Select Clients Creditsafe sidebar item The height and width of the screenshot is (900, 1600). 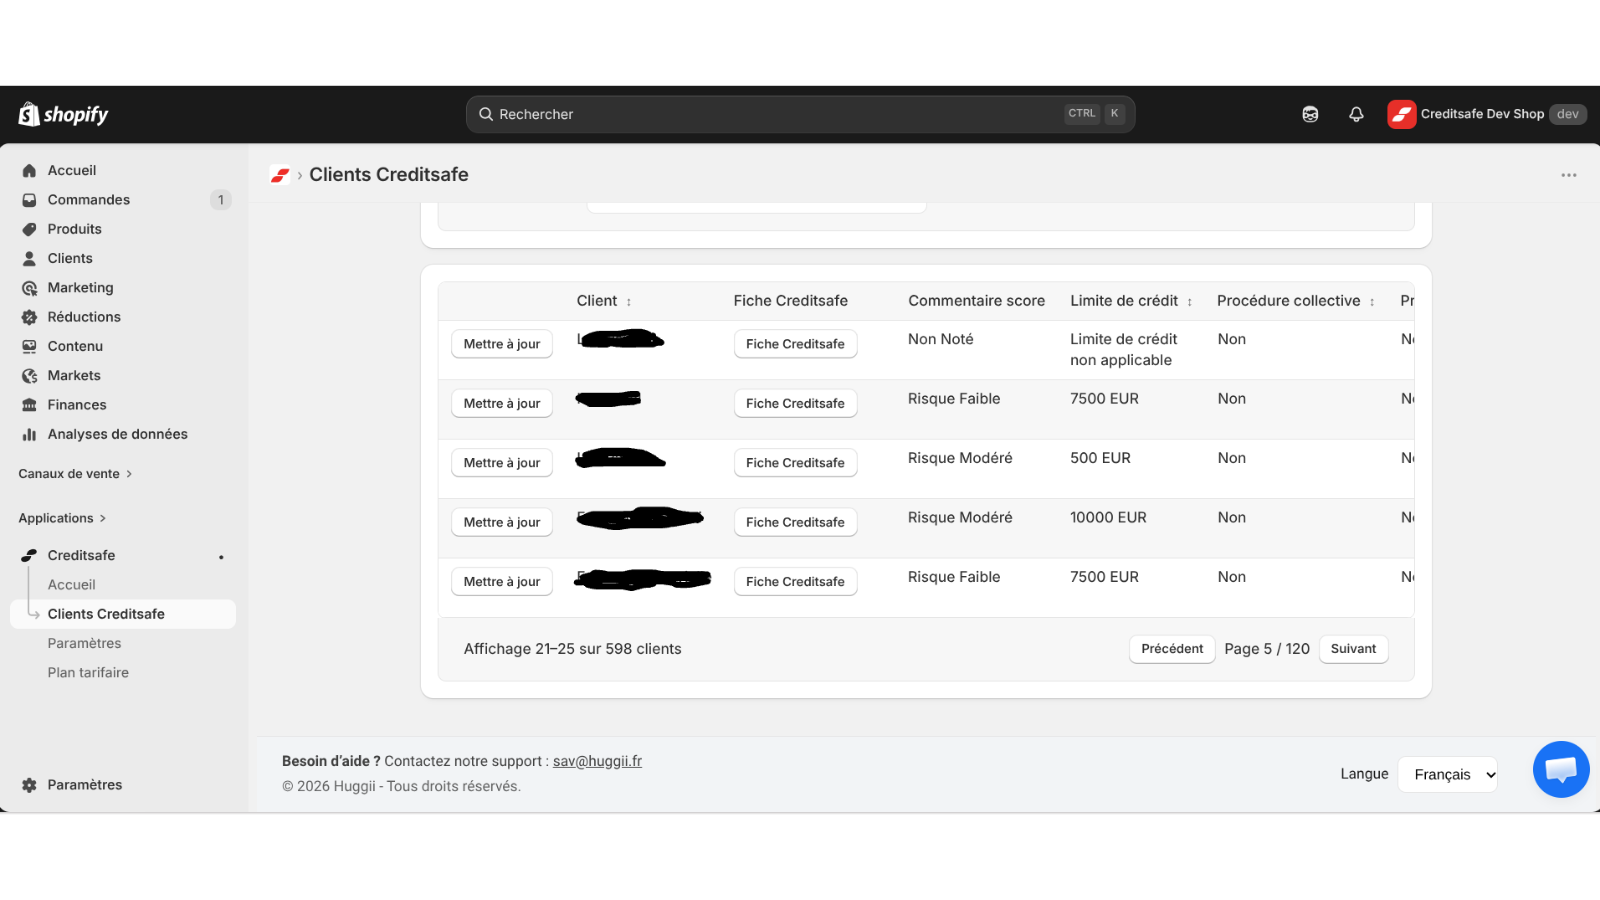(x=123, y=614)
